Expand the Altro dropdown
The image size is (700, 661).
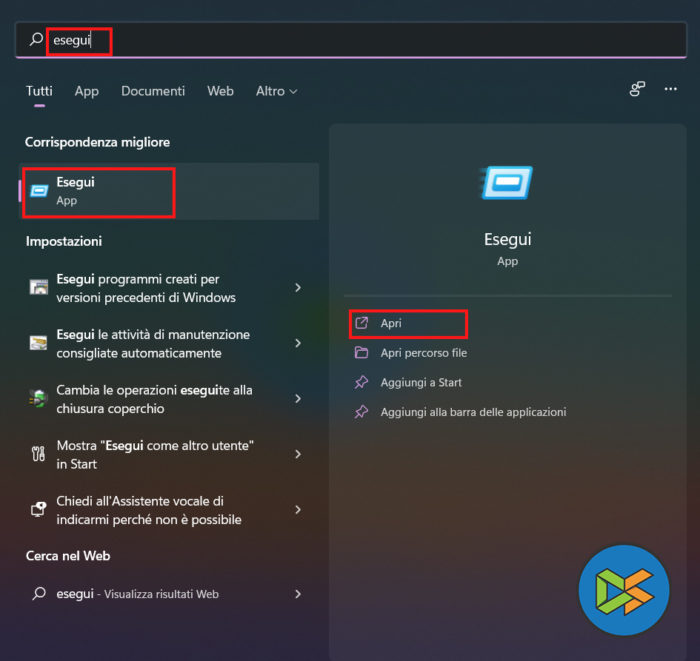click(276, 91)
